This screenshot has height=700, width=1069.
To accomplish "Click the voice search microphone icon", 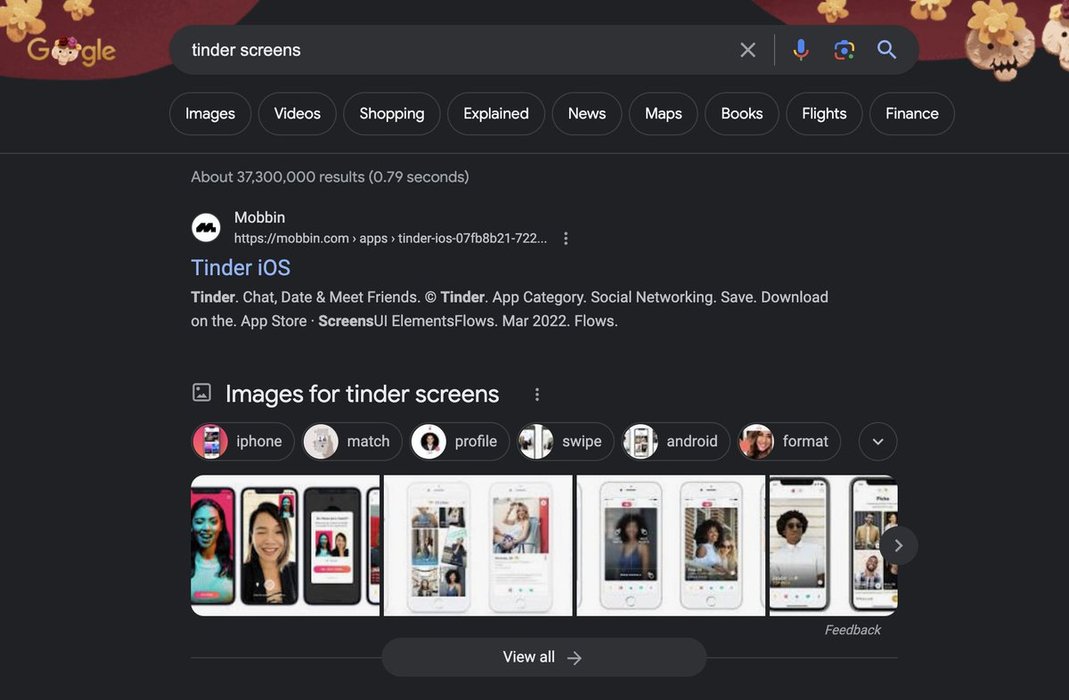I will click(x=800, y=50).
